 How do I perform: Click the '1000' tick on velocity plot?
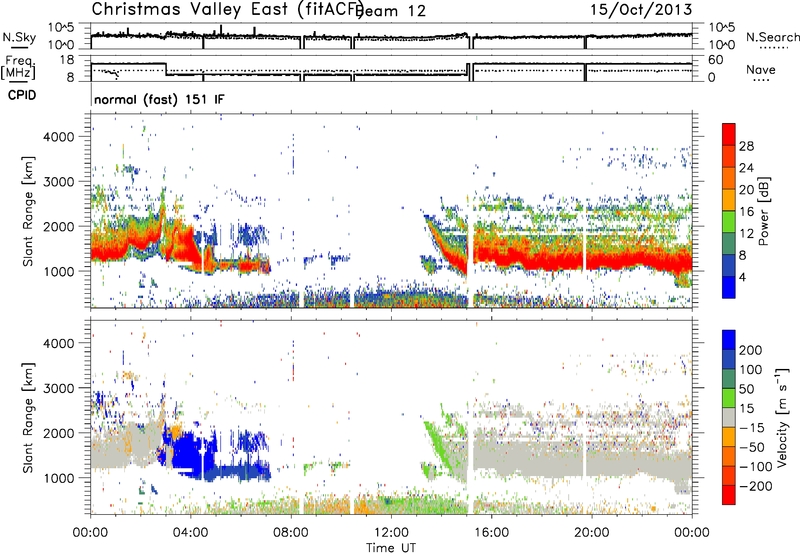pos(58,478)
